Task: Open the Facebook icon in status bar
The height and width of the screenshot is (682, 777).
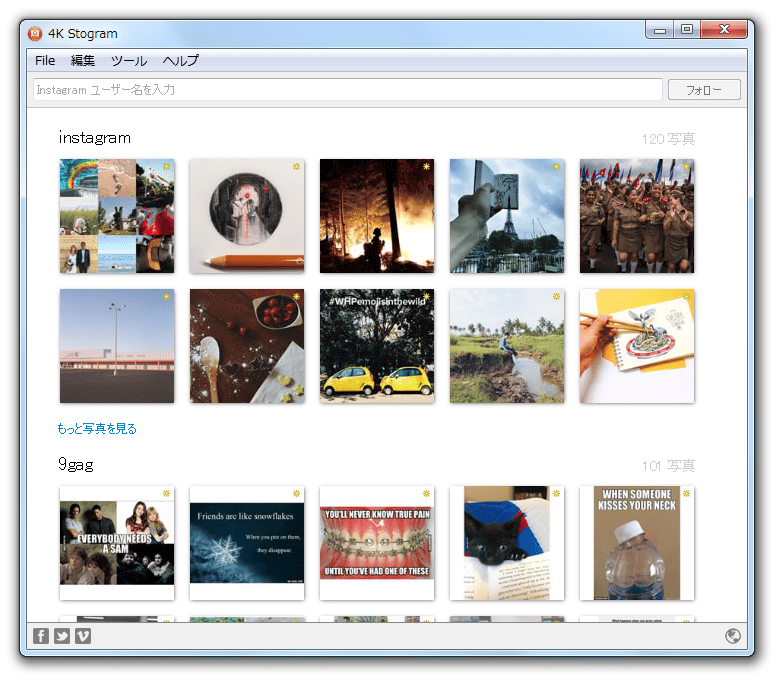Action: pyautogui.click(x=41, y=635)
